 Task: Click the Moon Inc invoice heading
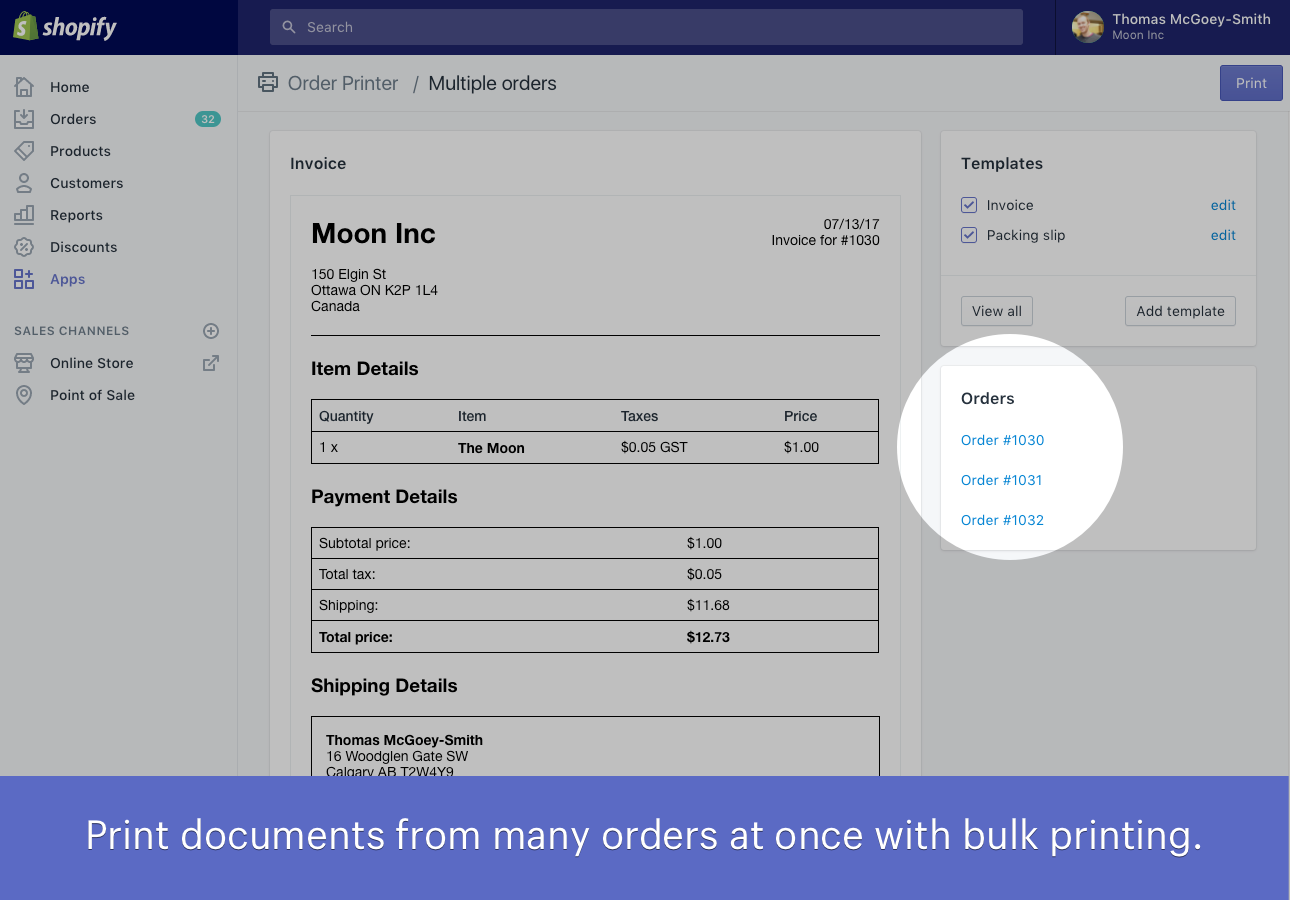click(373, 233)
